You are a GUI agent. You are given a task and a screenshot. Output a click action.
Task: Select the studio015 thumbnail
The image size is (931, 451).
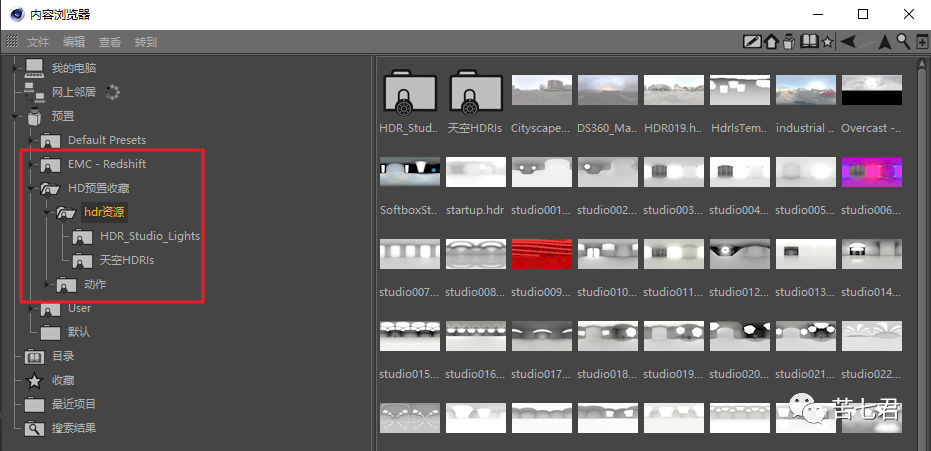[410, 336]
